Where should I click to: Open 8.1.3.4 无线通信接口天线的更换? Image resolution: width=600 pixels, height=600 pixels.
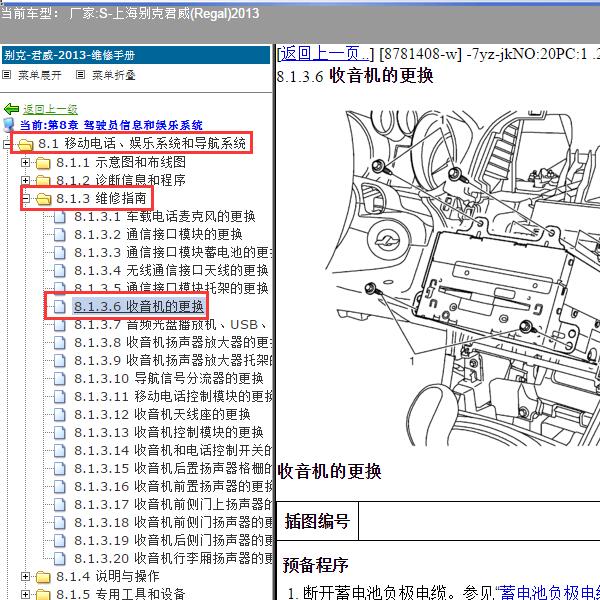click(171, 271)
